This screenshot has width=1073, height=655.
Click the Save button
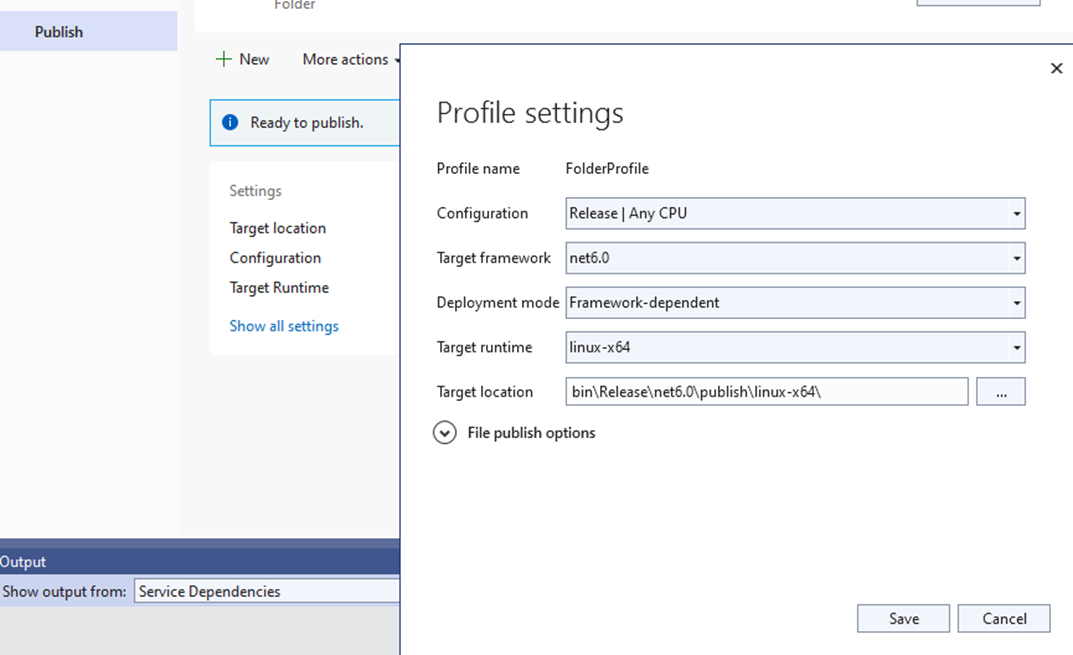(x=903, y=619)
